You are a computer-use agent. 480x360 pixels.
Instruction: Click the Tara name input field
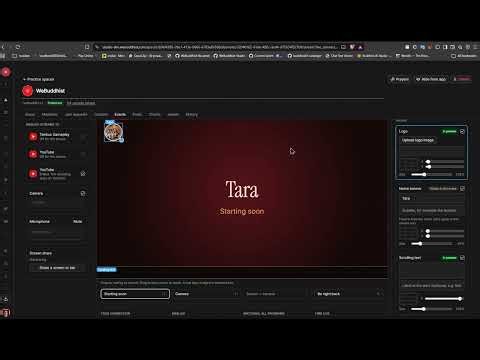431,198
